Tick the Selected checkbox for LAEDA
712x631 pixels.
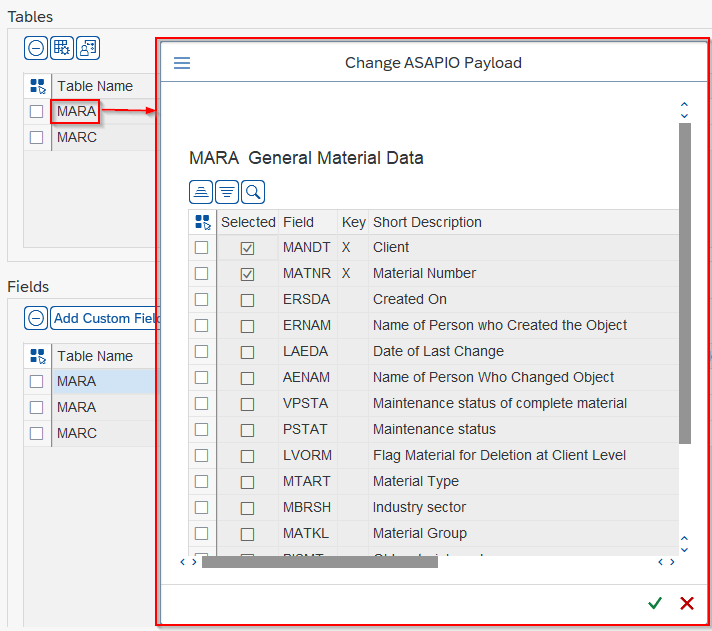tap(247, 352)
